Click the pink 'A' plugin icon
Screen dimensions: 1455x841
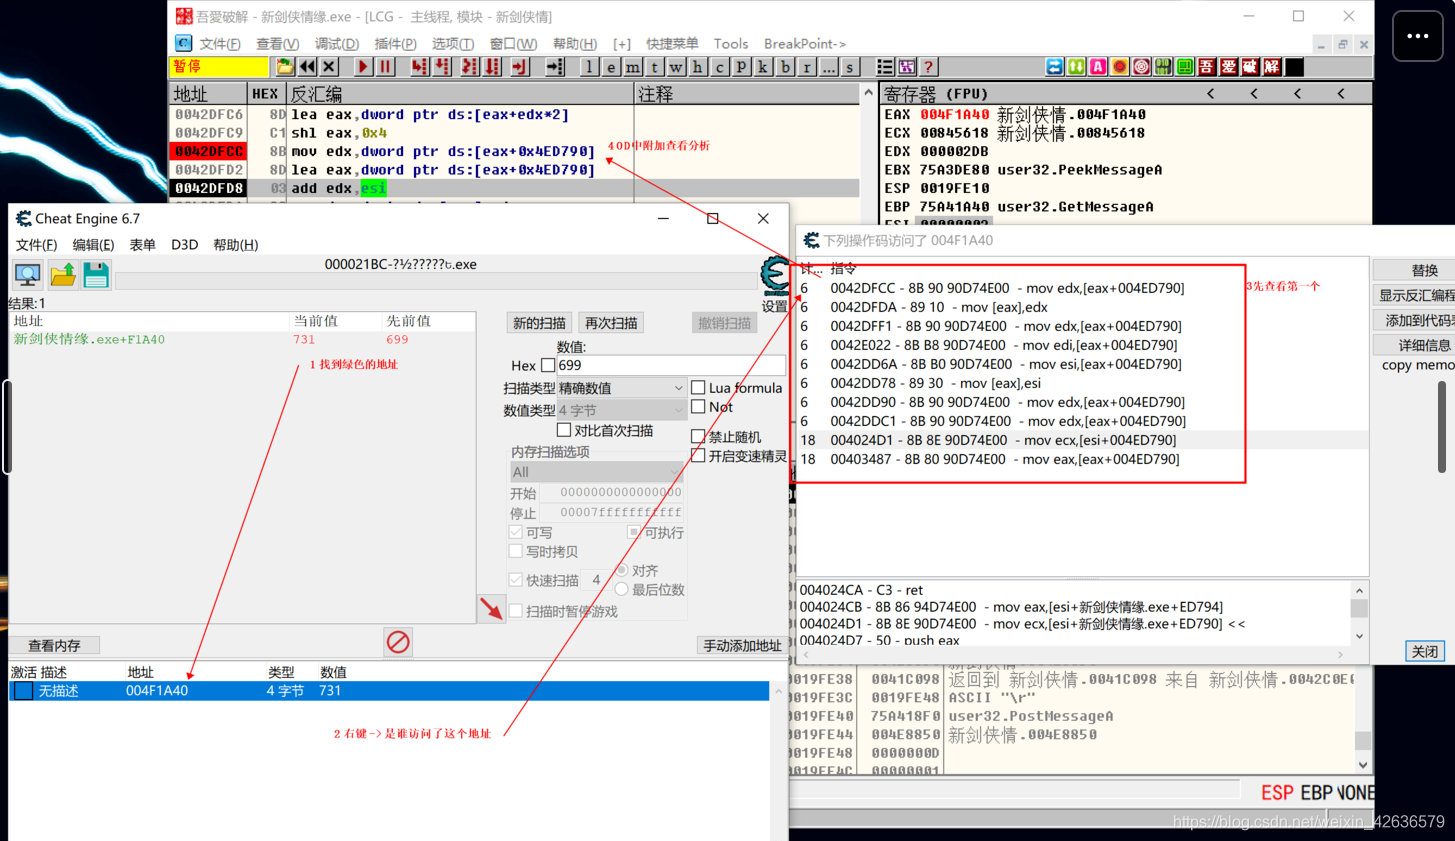click(1098, 67)
